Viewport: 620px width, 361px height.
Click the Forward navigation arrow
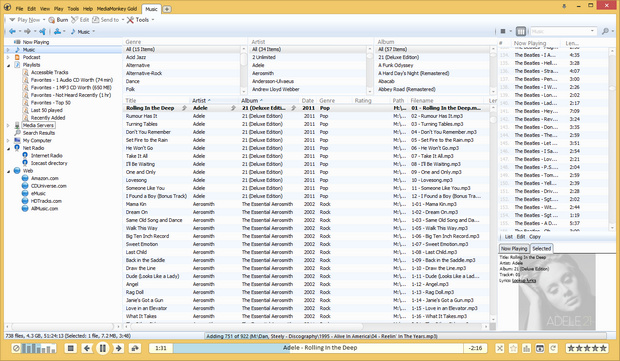27,31
